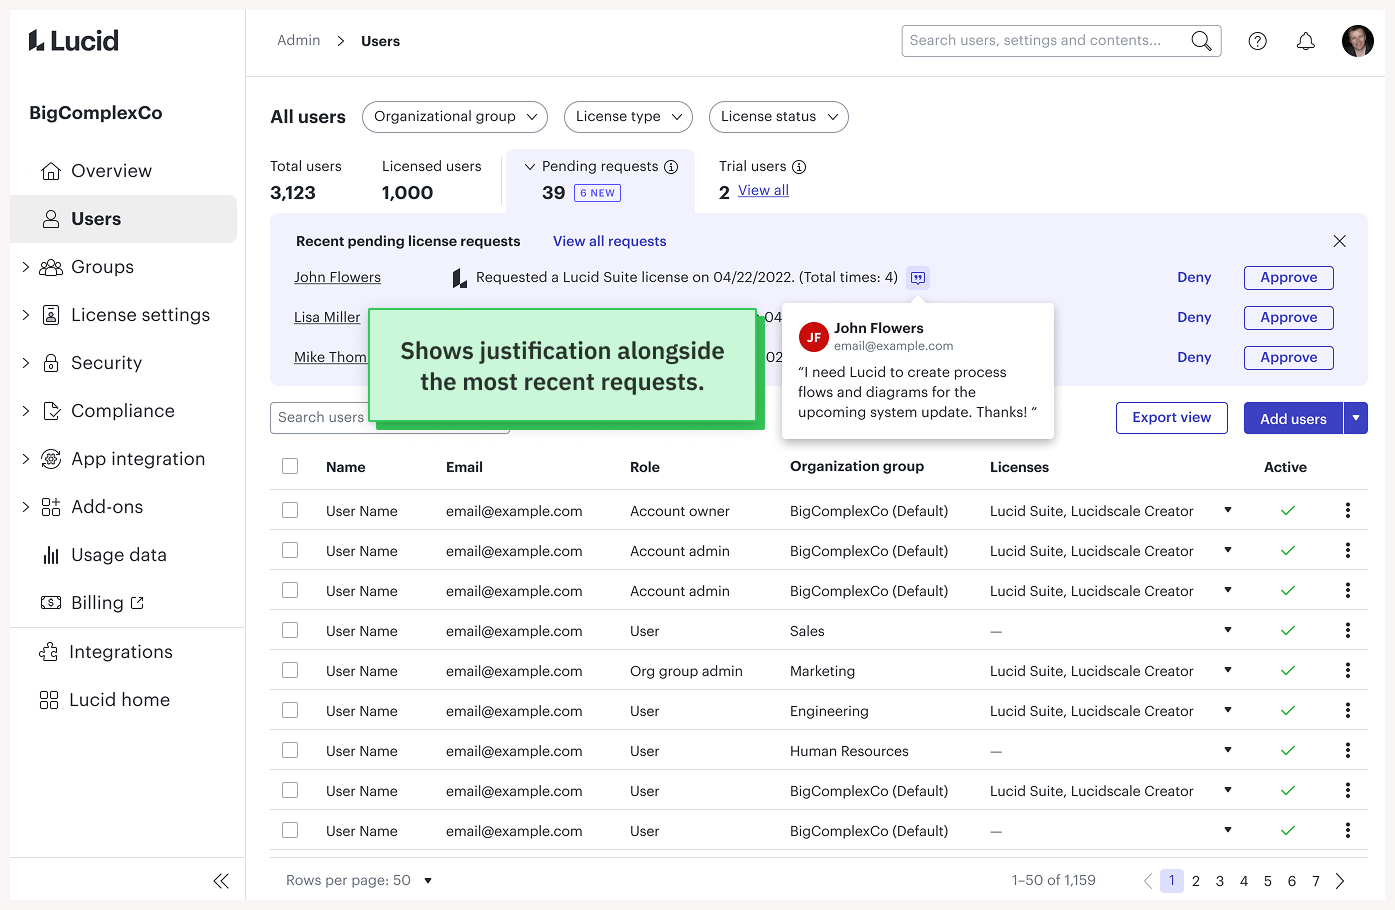Click the Lucid Suite icon in John Flowers request
Viewport: 1395px width, 910px height.
point(459,278)
